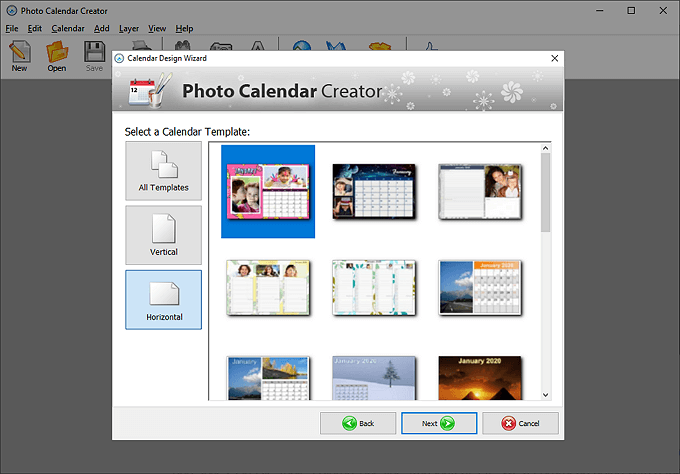Cancel the Calendar Design Wizard
This screenshot has width=680, height=474.
tap(520, 423)
